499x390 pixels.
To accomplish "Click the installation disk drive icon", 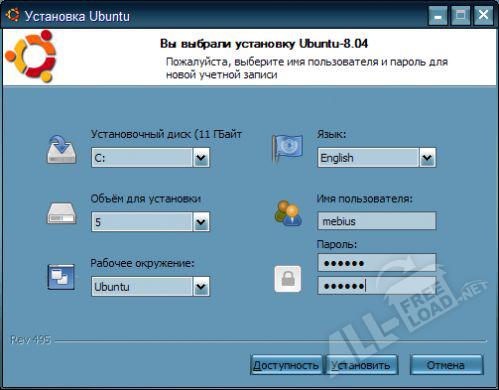I will 62,149.
